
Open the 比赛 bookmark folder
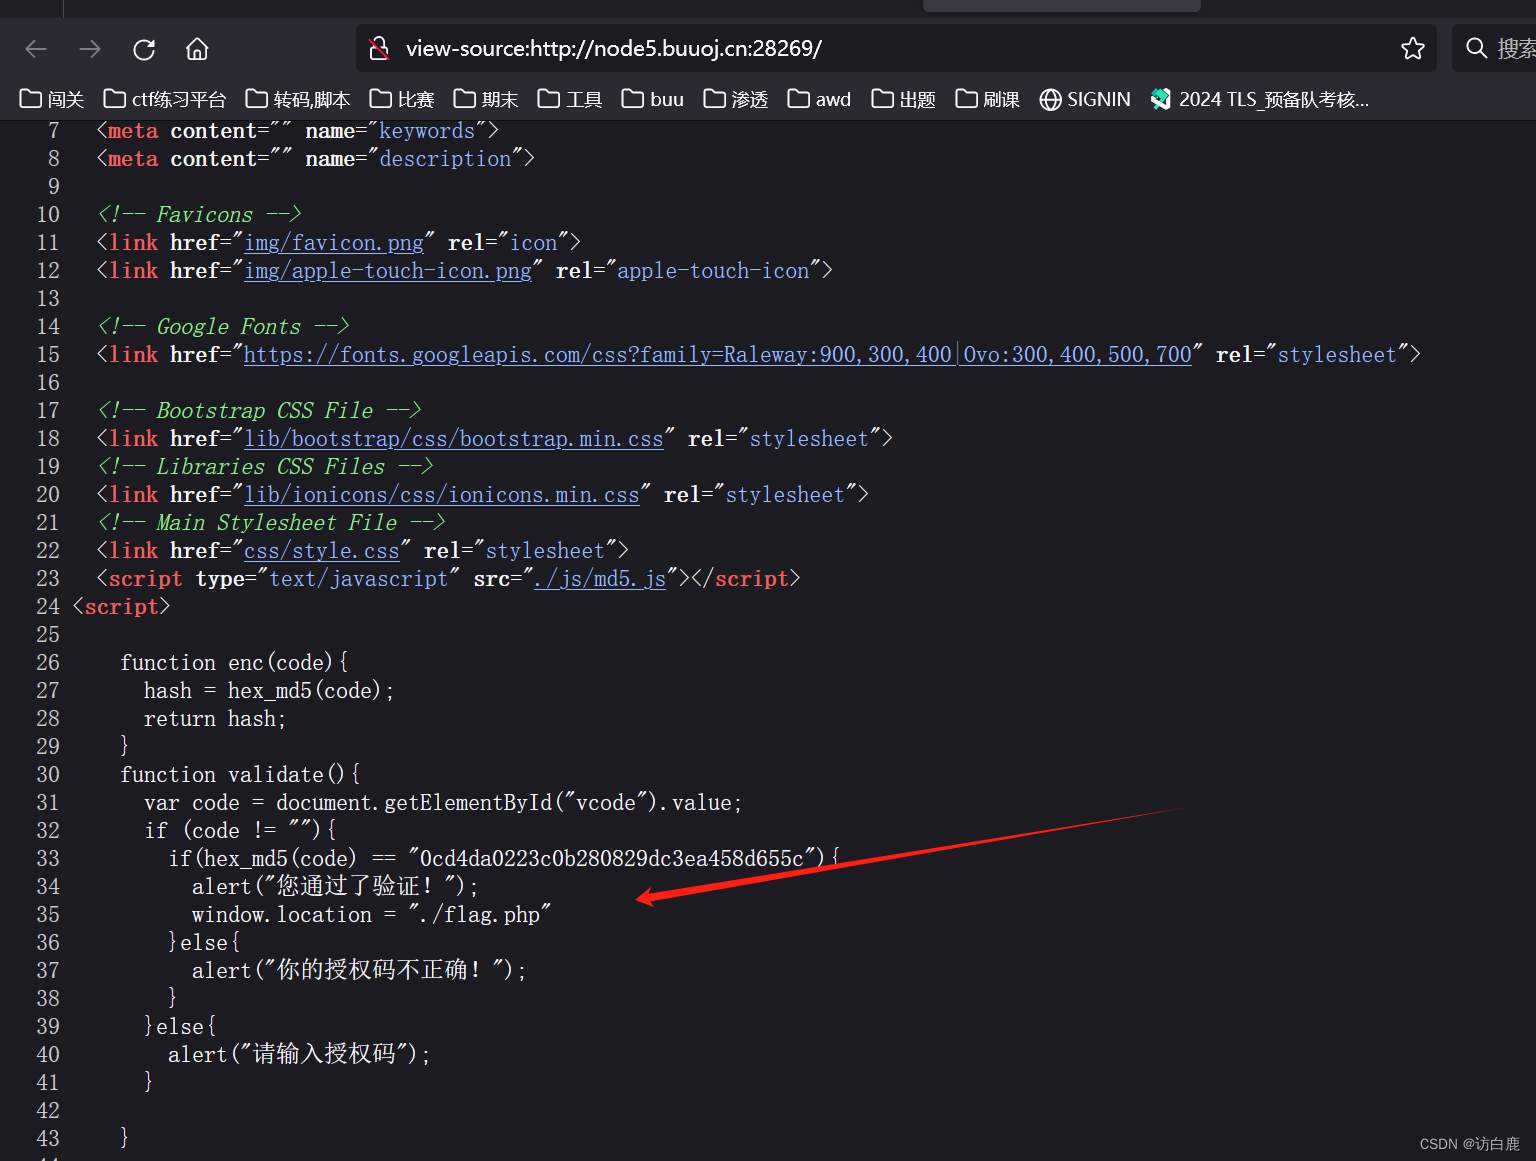coord(402,99)
